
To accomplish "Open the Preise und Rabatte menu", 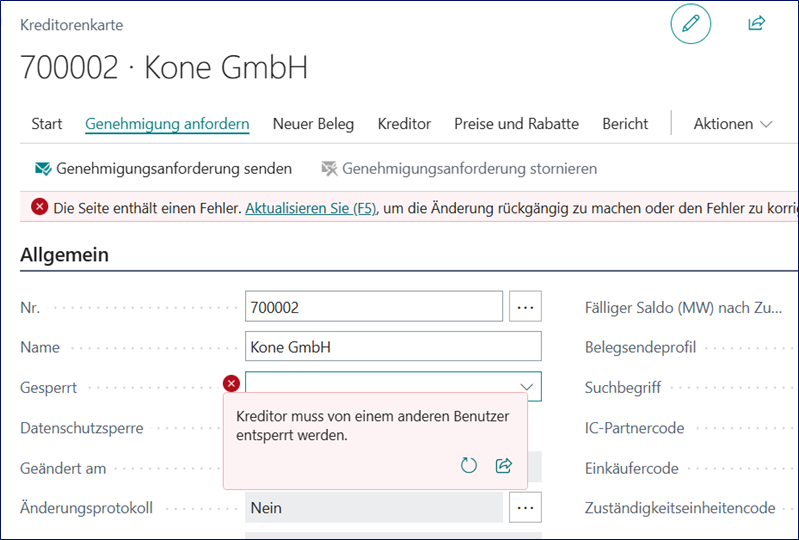I will (516, 124).
